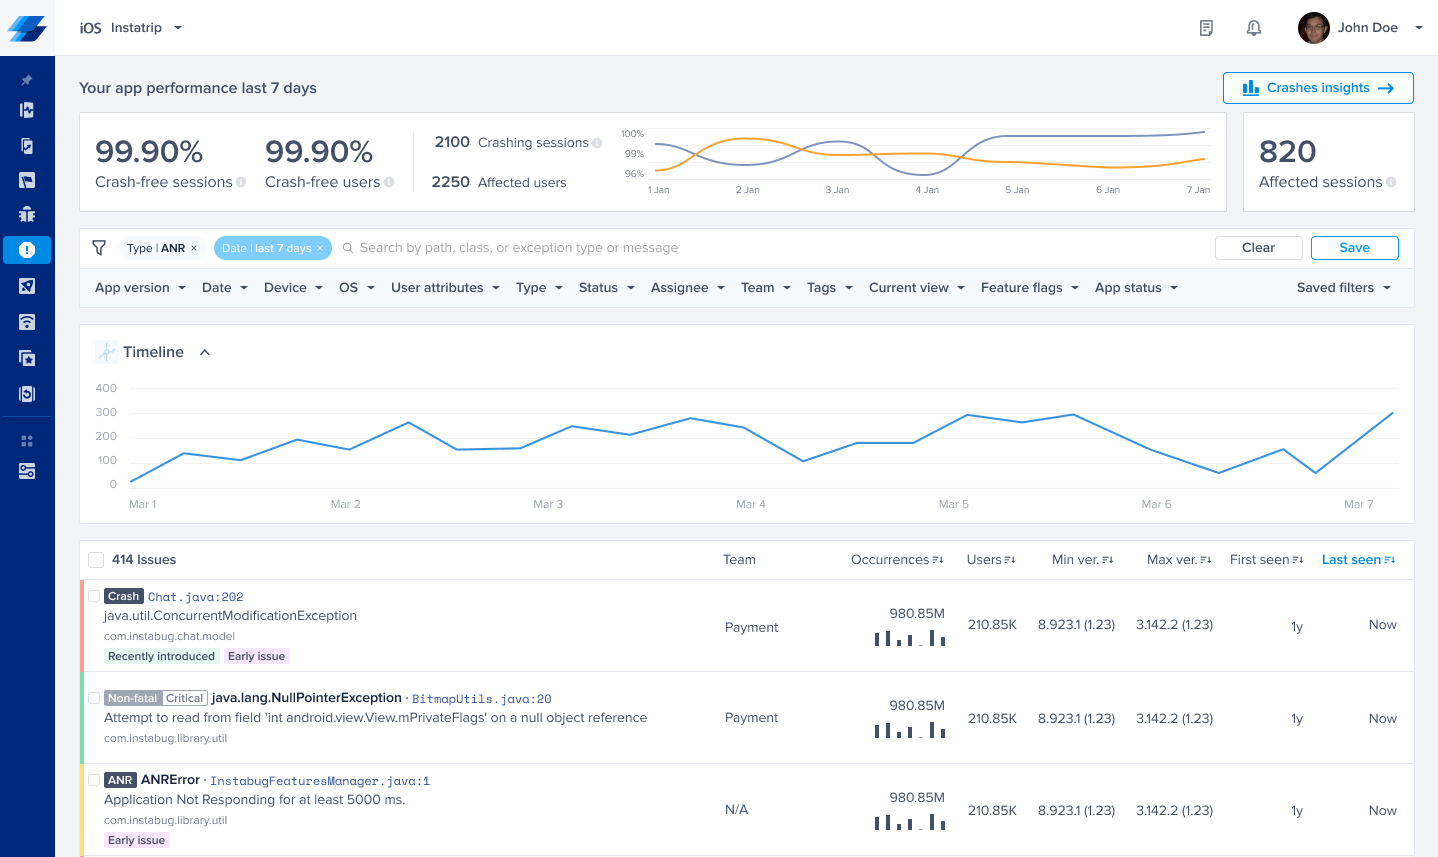The height and width of the screenshot is (857, 1438).
Task: Open the performance pulse chart sidebar icon
Action: [27, 110]
